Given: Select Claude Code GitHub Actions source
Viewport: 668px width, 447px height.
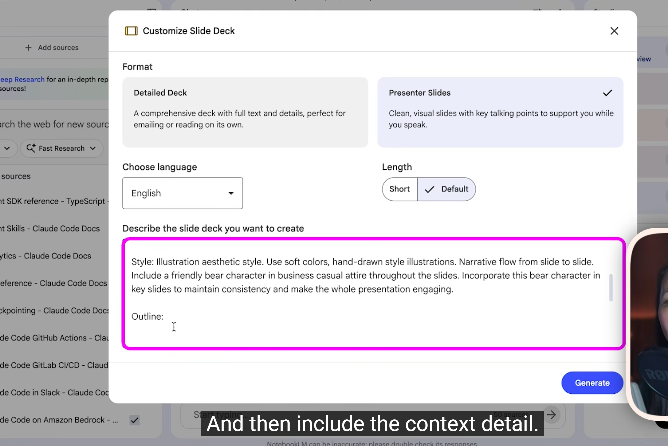Looking at the screenshot, I should tap(55, 338).
